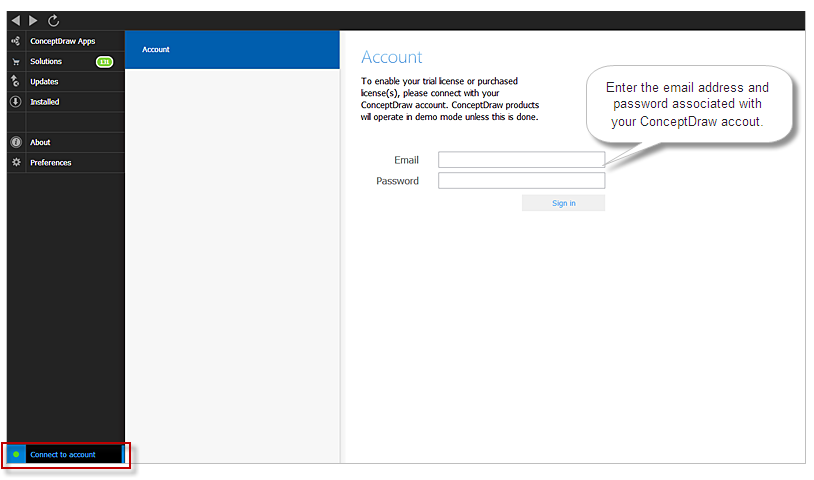Viewport: 814px width, 480px height.
Task: Click the Email field label
Action: click(406, 160)
